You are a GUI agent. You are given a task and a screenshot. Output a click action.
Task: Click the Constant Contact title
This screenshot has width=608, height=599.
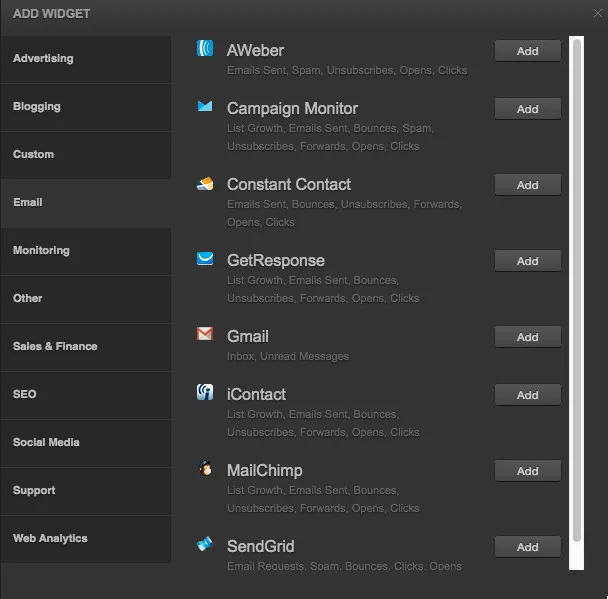288,185
